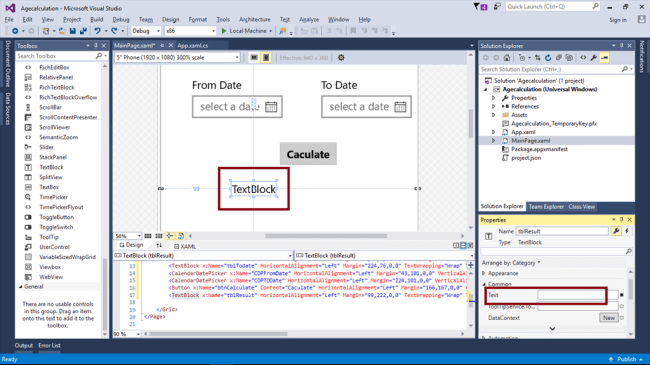The width and height of the screenshot is (650, 365).
Task: Switch designer to portrait orientation icon
Action: click(266, 58)
